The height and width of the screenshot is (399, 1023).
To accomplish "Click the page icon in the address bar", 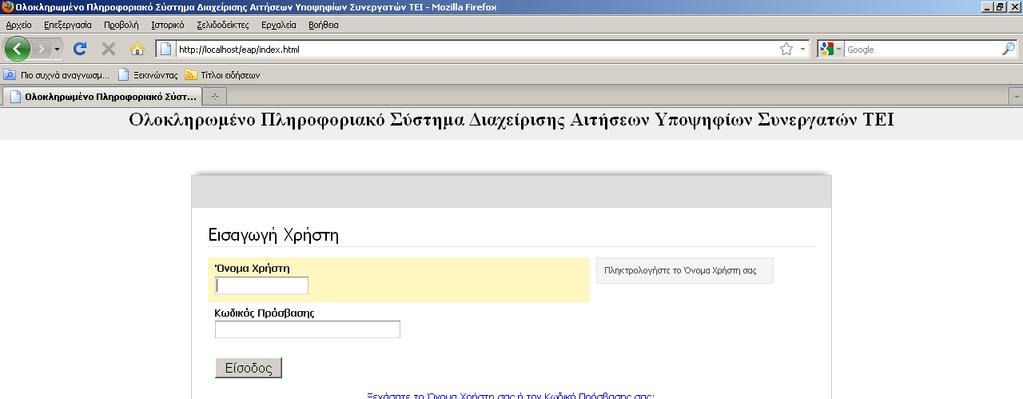I will [x=166, y=49].
